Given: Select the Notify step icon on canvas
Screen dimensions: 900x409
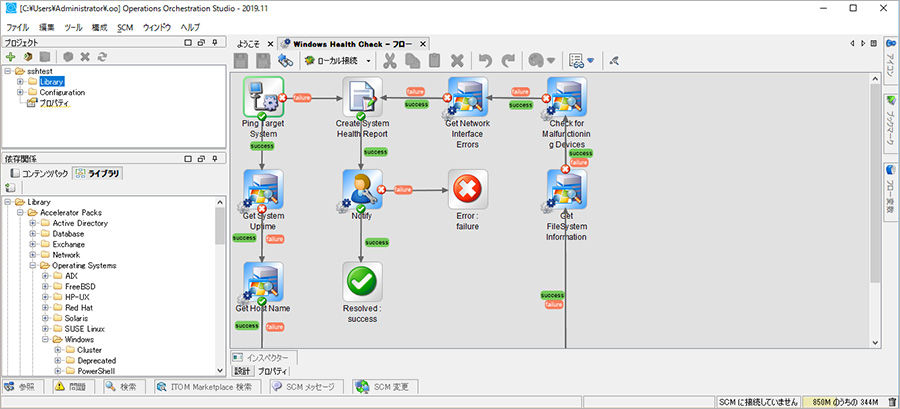Looking at the screenshot, I should click(x=362, y=189).
